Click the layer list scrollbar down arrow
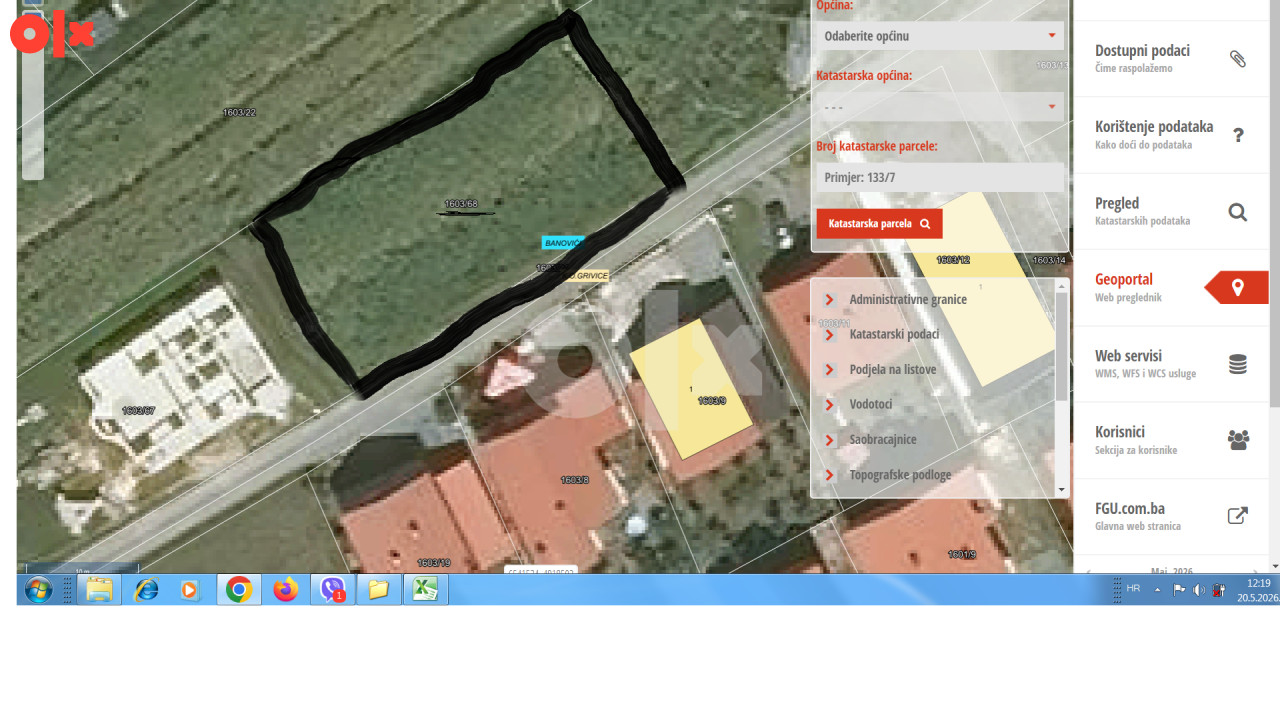The image size is (1280, 720). pyautogui.click(x=1062, y=490)
